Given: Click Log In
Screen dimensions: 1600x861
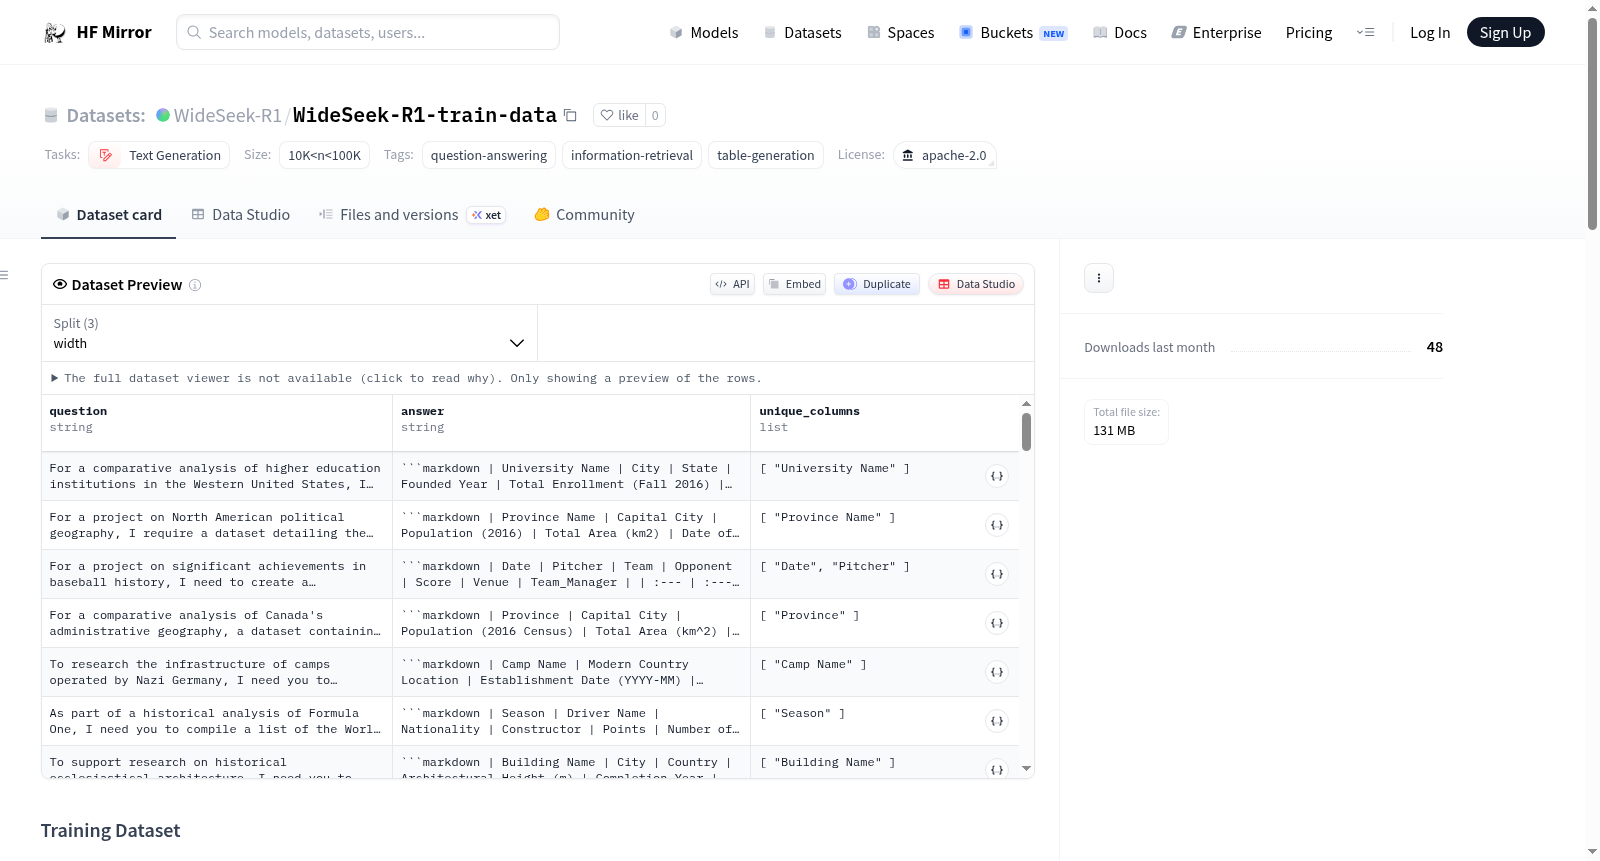Looking at the screenshot, I should 1430,33.
